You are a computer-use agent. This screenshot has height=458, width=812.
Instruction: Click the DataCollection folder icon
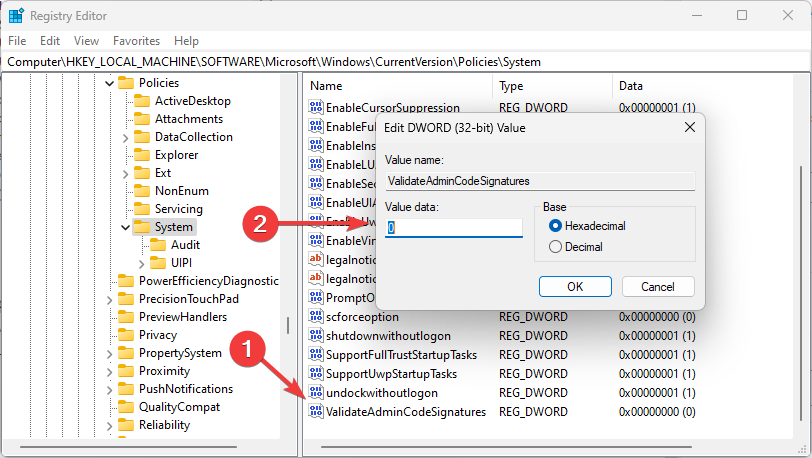click(x=142, y=137)
